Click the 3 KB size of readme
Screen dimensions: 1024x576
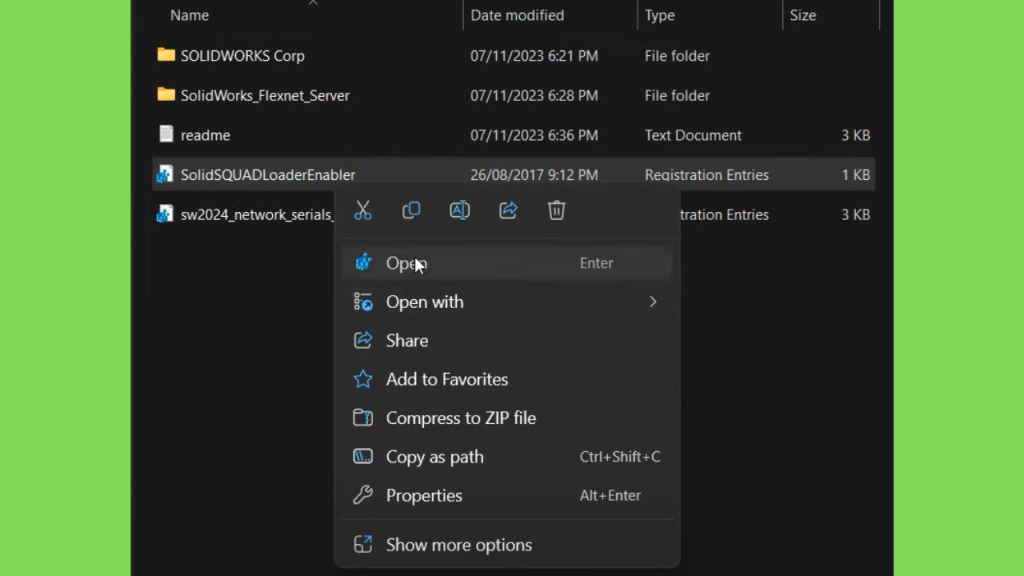point(856,135)
